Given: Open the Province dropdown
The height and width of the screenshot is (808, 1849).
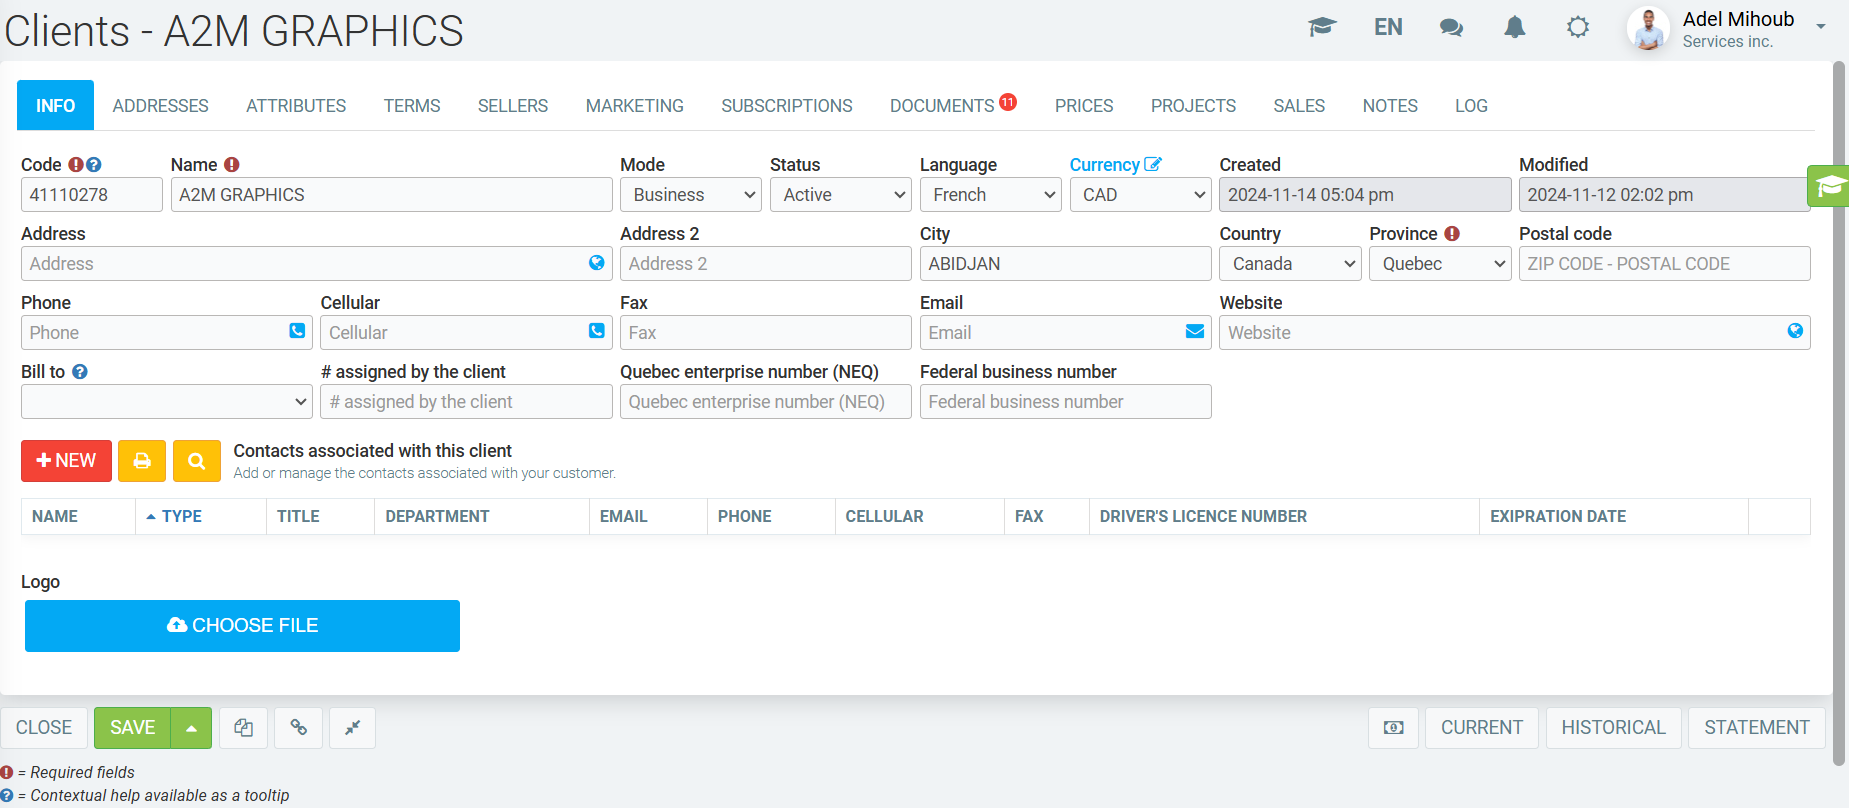Looking at the screenshot, I should point(1439,264).
